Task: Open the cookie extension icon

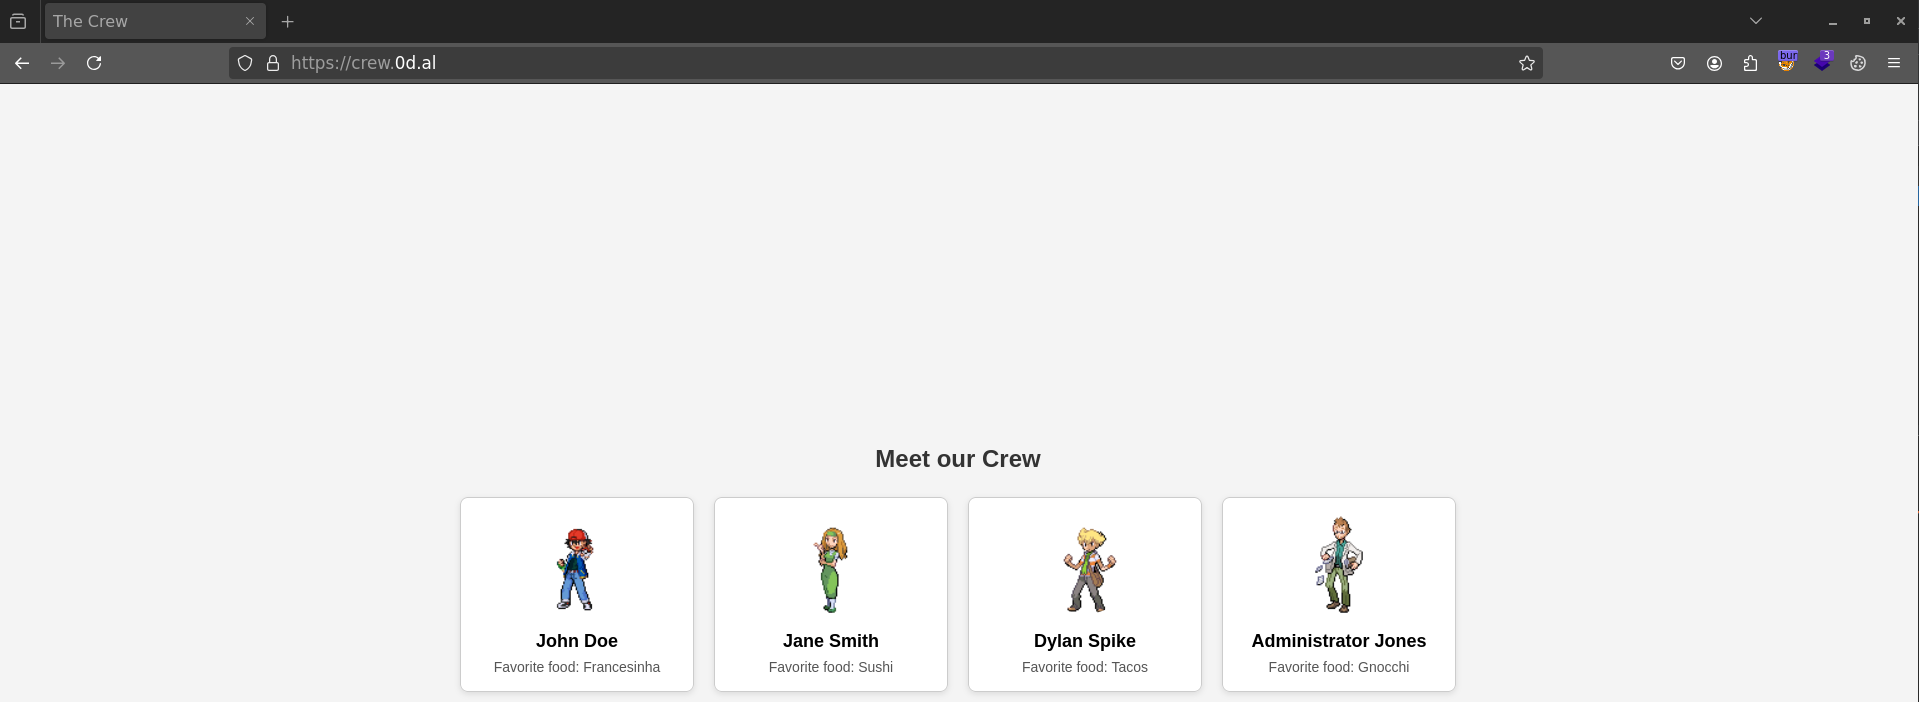Action: pos(1858,63)
